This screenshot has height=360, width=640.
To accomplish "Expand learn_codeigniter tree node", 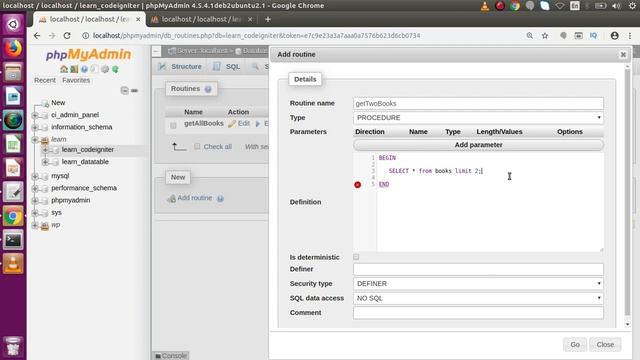I will pyautogui.click(x=45, y=150).
